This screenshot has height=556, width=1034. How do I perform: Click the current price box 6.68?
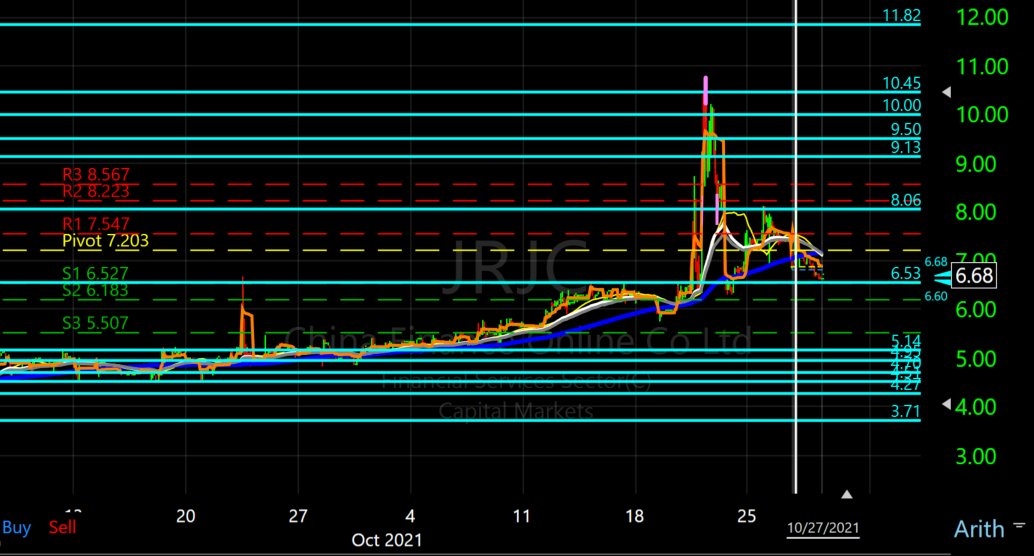pos(974,275)
